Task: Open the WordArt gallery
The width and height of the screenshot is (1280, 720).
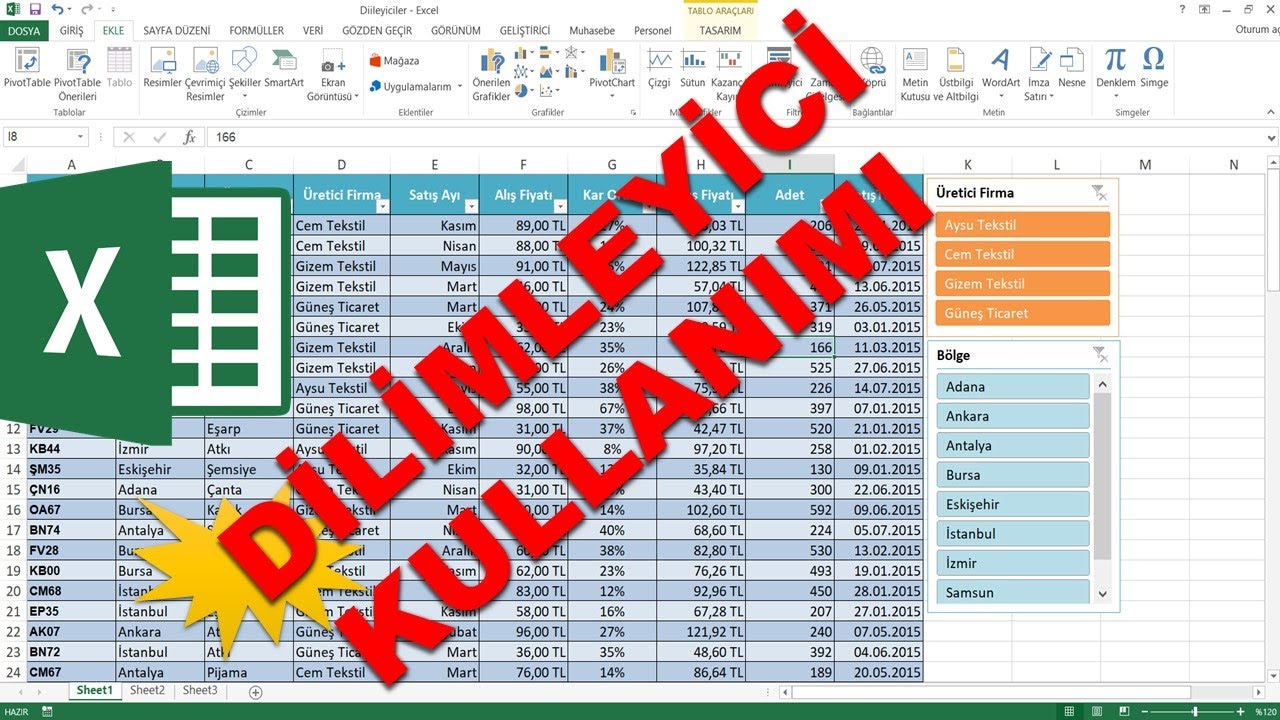Action: 1000,68
